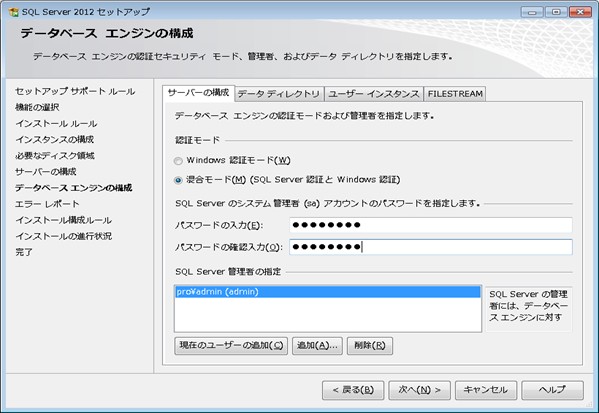This screenshot has width=599, height=413.
Task: Click the 追加(A)... button
Action: click(x=317, y=346)
